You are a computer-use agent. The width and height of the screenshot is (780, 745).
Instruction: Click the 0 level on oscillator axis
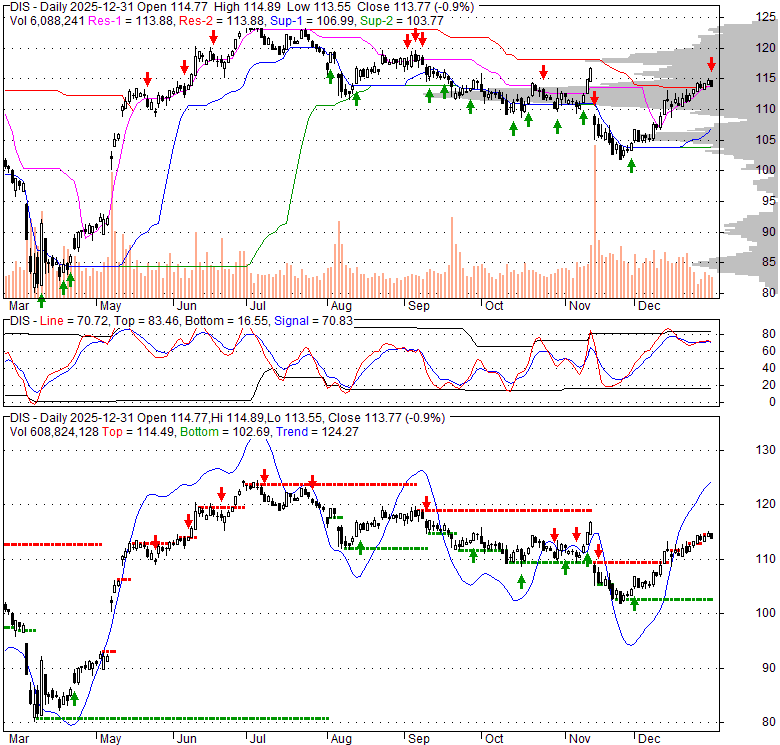[x=772, y=402]
